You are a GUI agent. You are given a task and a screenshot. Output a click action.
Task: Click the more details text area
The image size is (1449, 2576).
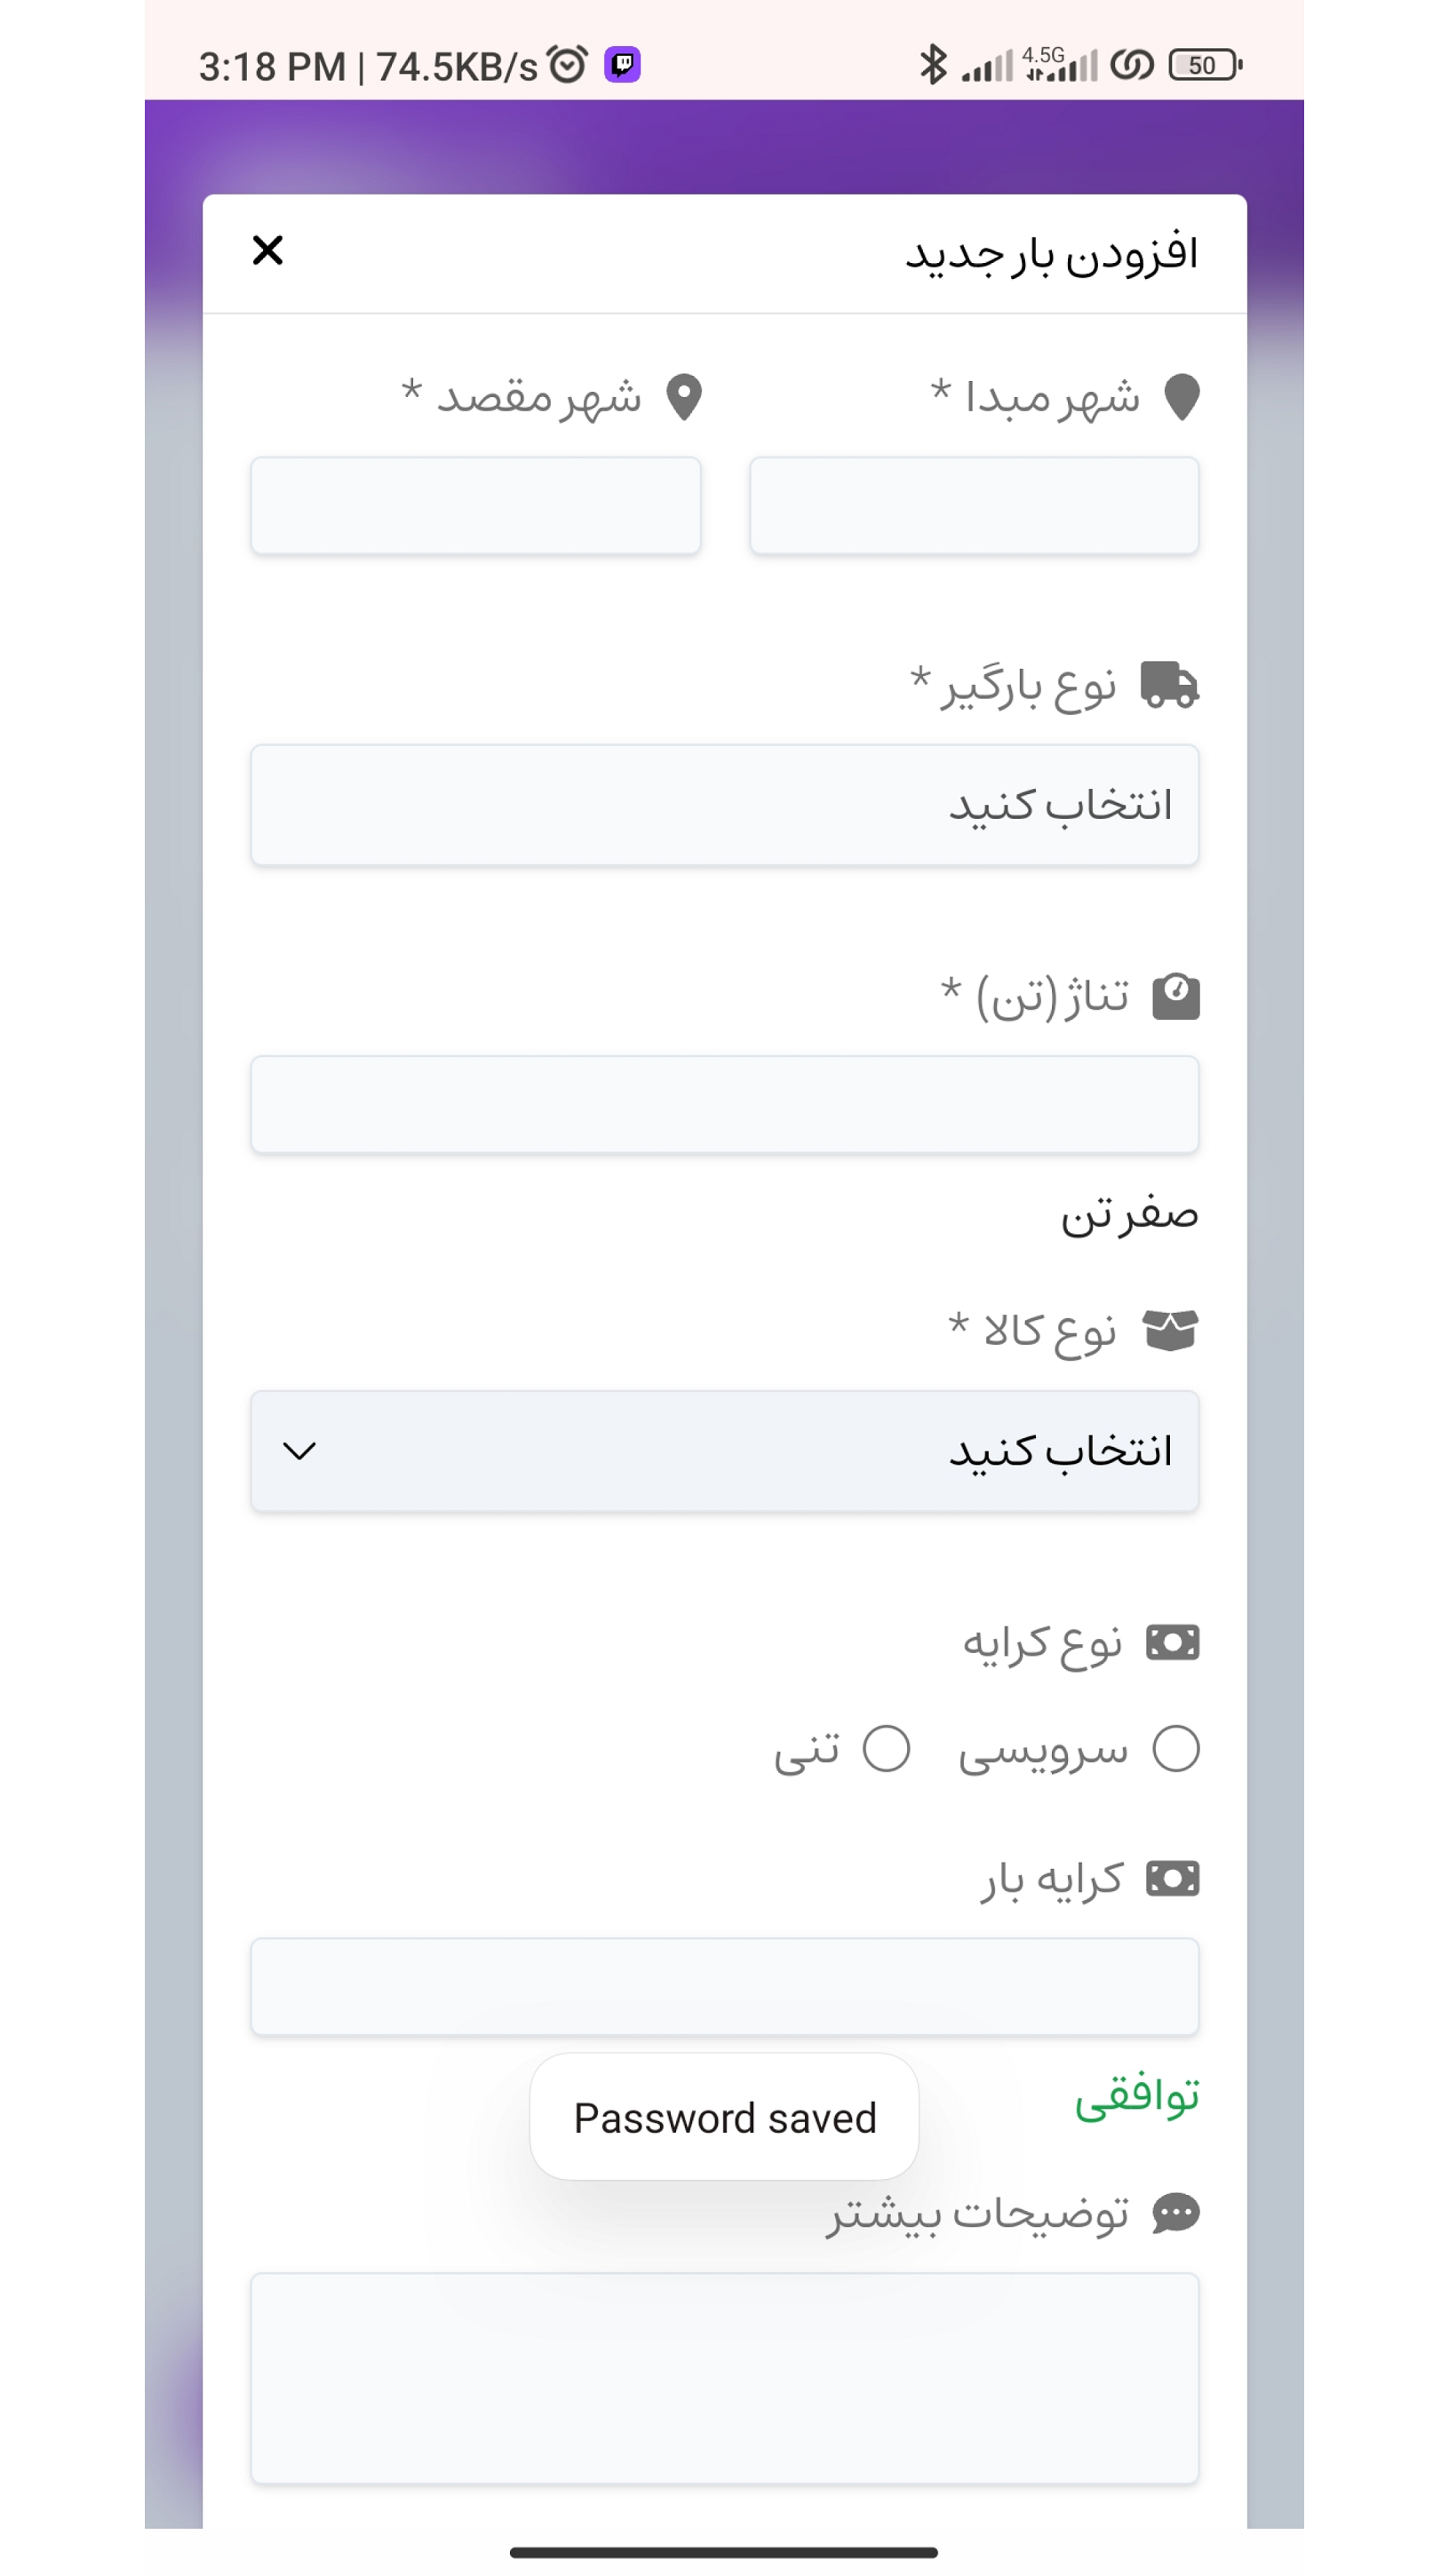point(724,2378)
